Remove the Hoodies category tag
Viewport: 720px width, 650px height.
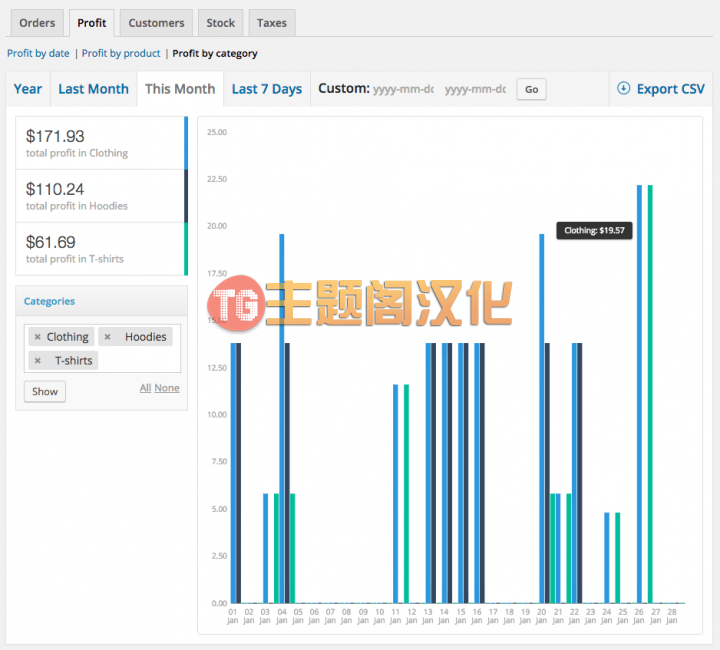107,337
